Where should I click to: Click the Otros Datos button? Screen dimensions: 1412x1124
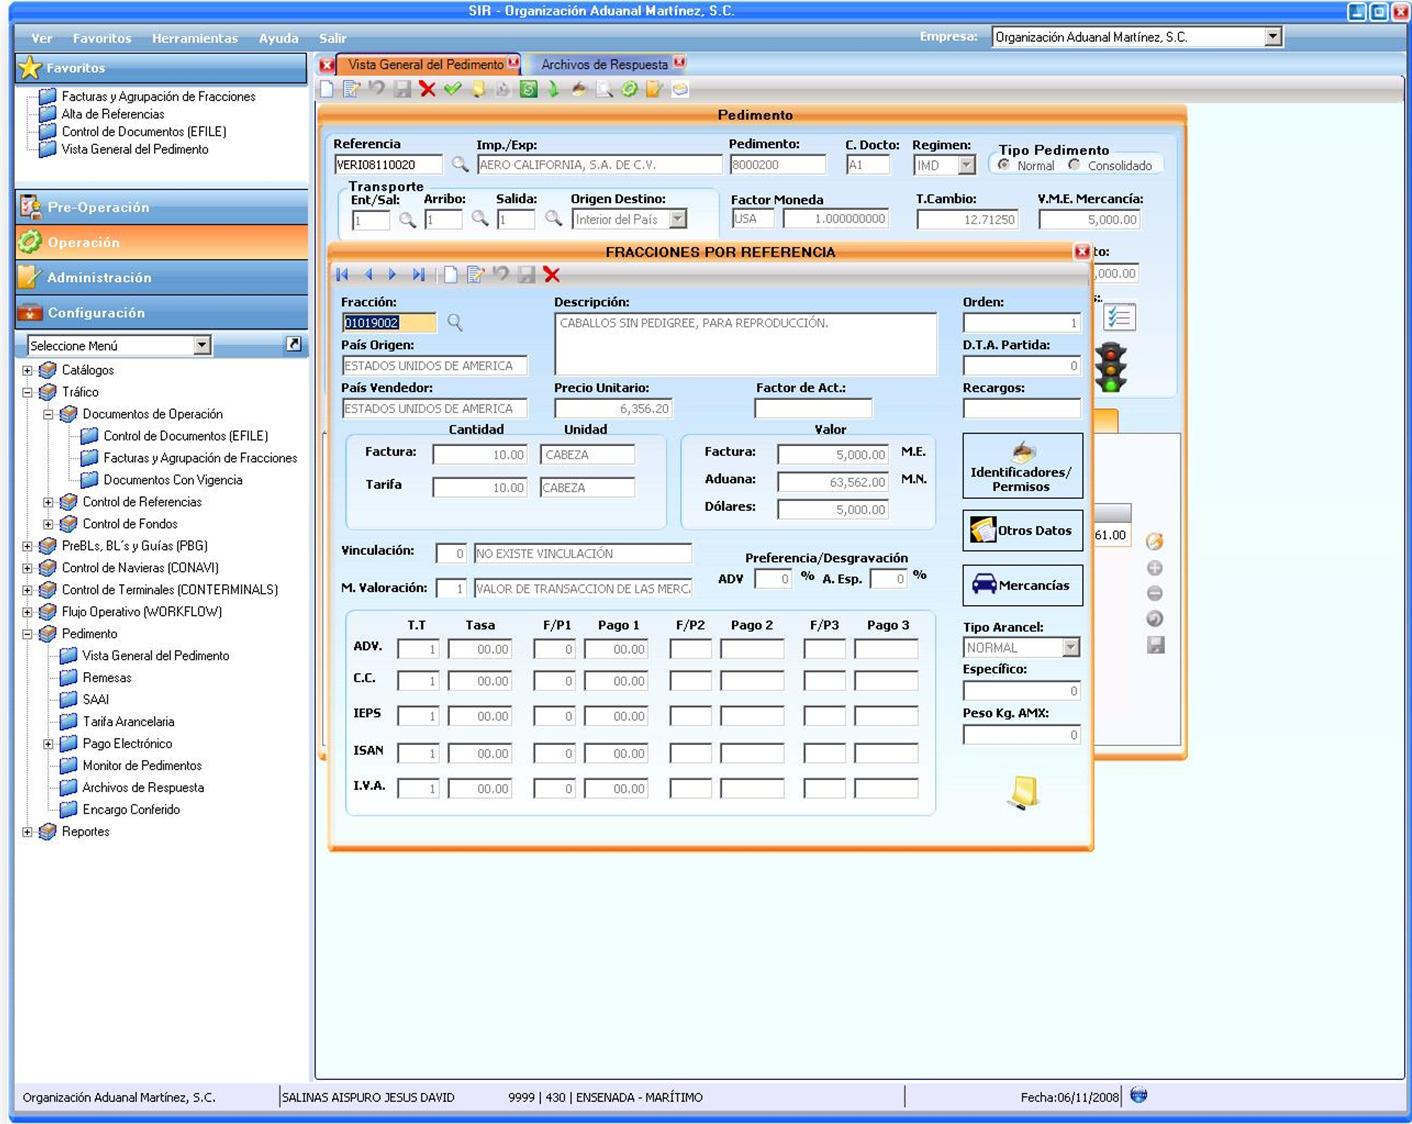pos(1022,530)
